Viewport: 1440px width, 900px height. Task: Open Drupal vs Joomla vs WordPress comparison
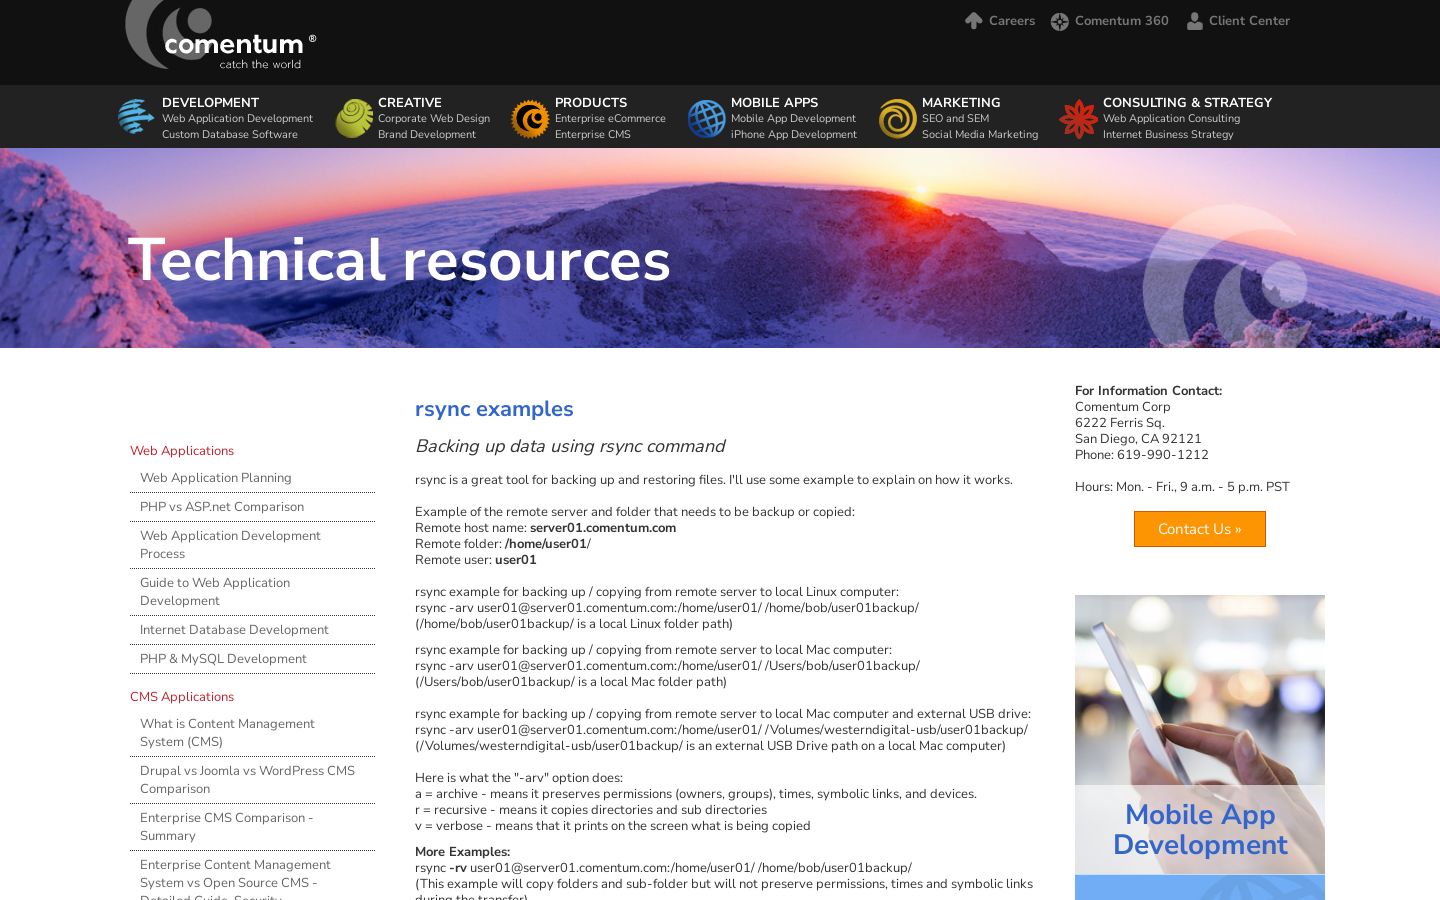pyautogui.click(x=247, y=780)
